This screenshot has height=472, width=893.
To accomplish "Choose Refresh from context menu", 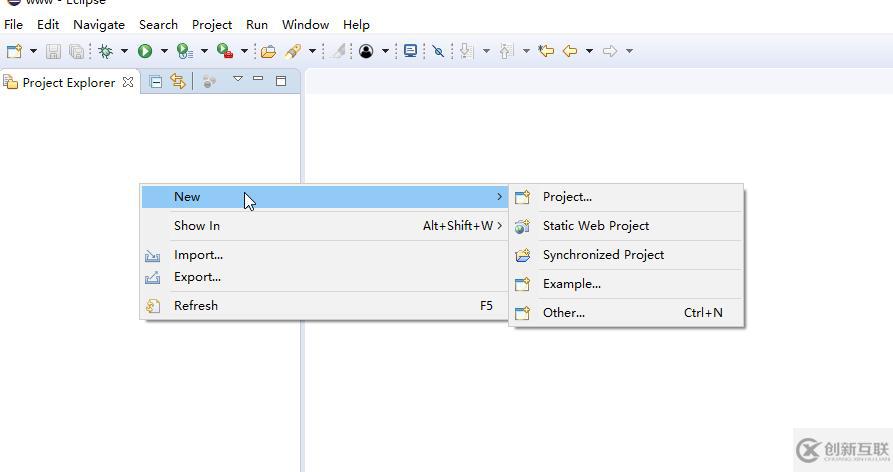I will click(325, 306).
